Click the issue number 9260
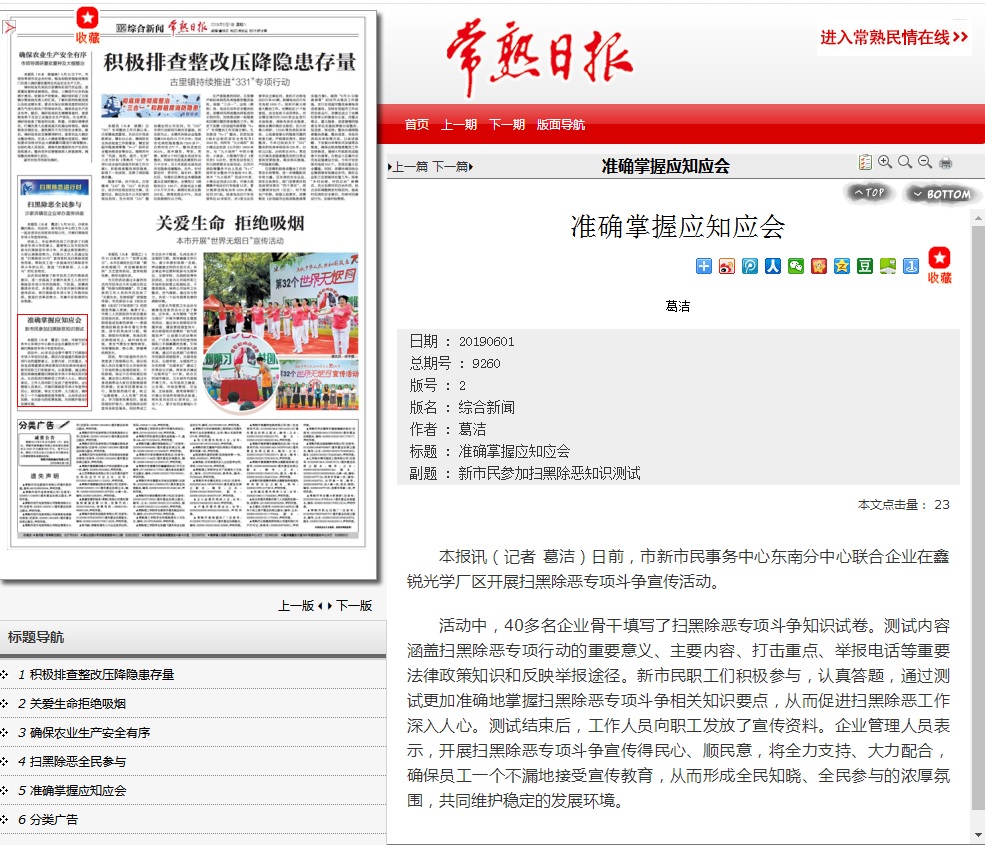 coord(486,363)
